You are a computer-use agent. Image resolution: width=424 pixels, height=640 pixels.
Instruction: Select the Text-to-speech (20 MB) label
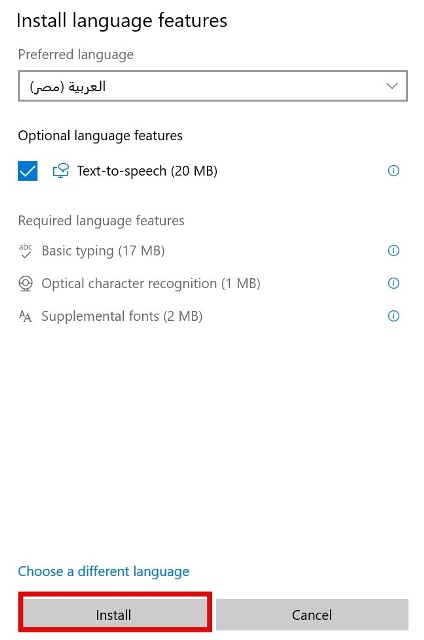(x=147, y=171)
